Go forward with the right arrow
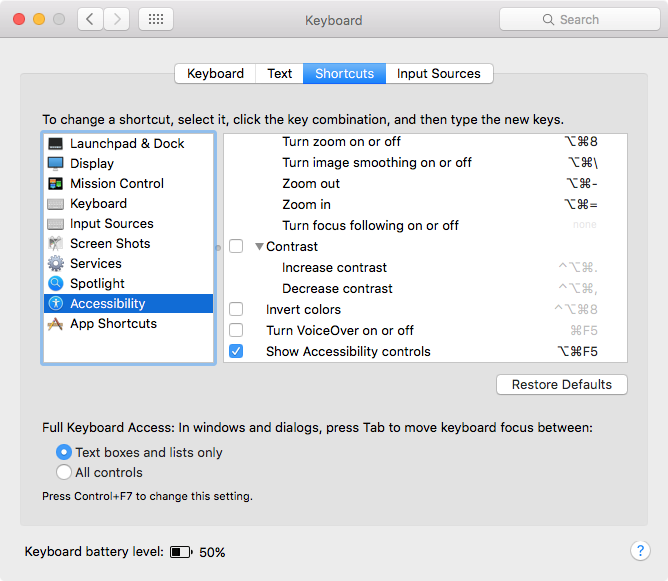The image size is (668, 581). click(x=117, y=19)
